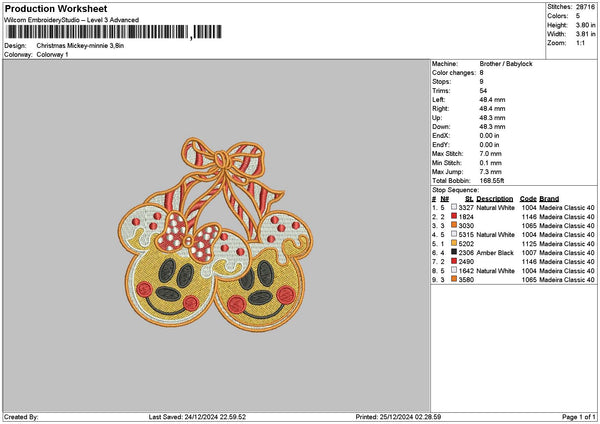Click the barcode under the worksheet title

click(x=114, y=32)
